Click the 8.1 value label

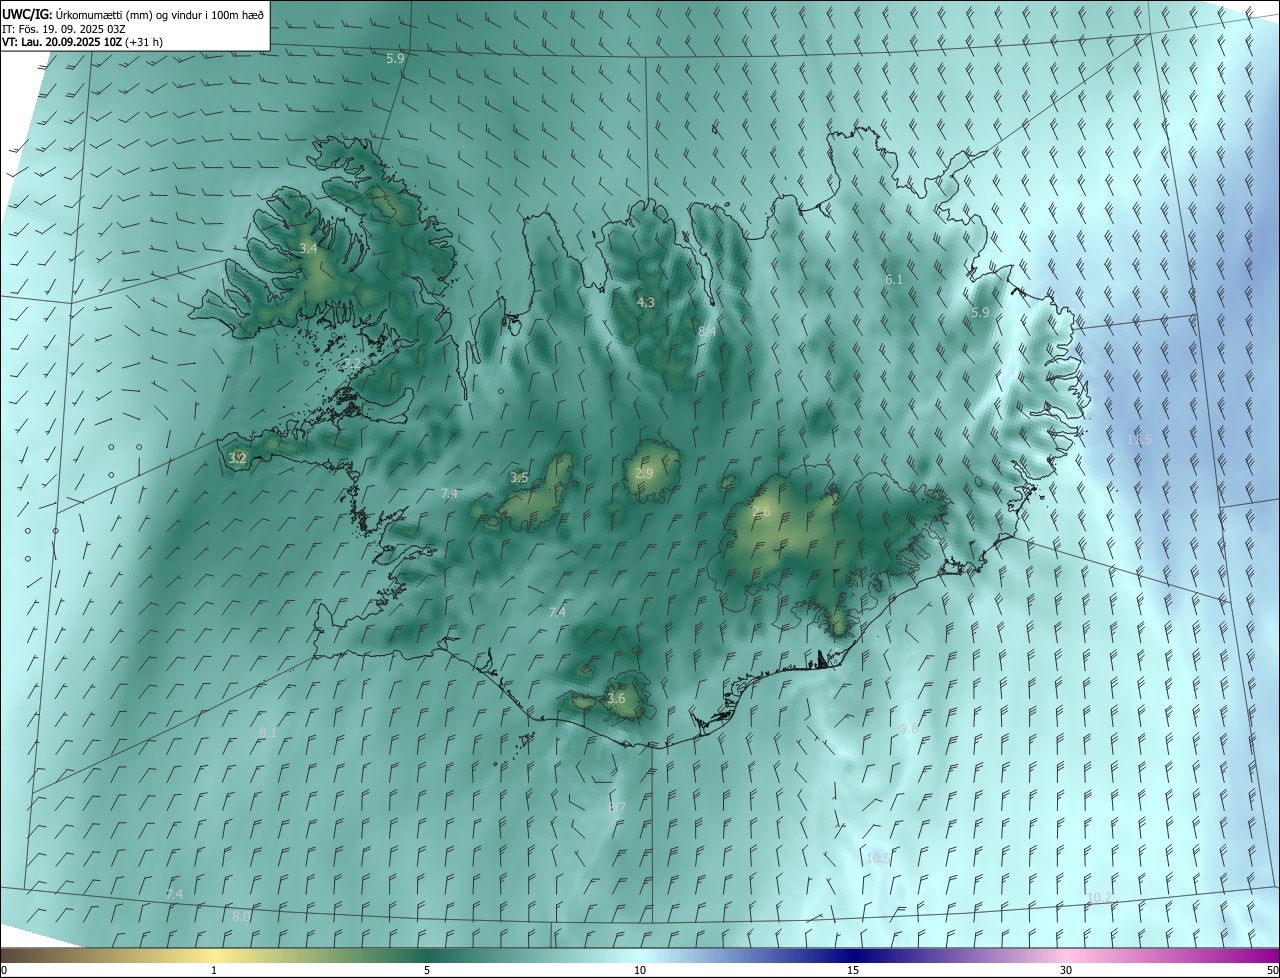(x=268, y=733)
